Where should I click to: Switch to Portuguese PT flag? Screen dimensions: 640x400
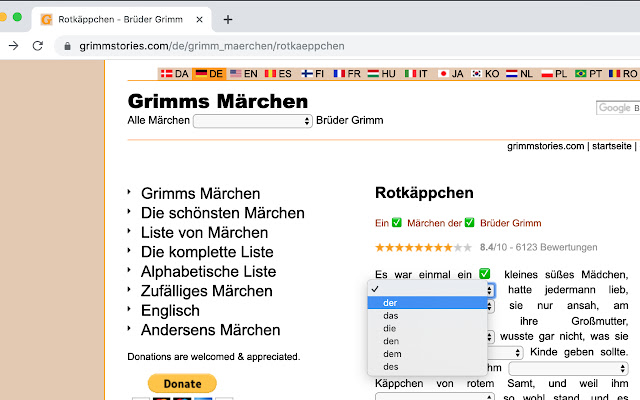[x=588, y=74]
